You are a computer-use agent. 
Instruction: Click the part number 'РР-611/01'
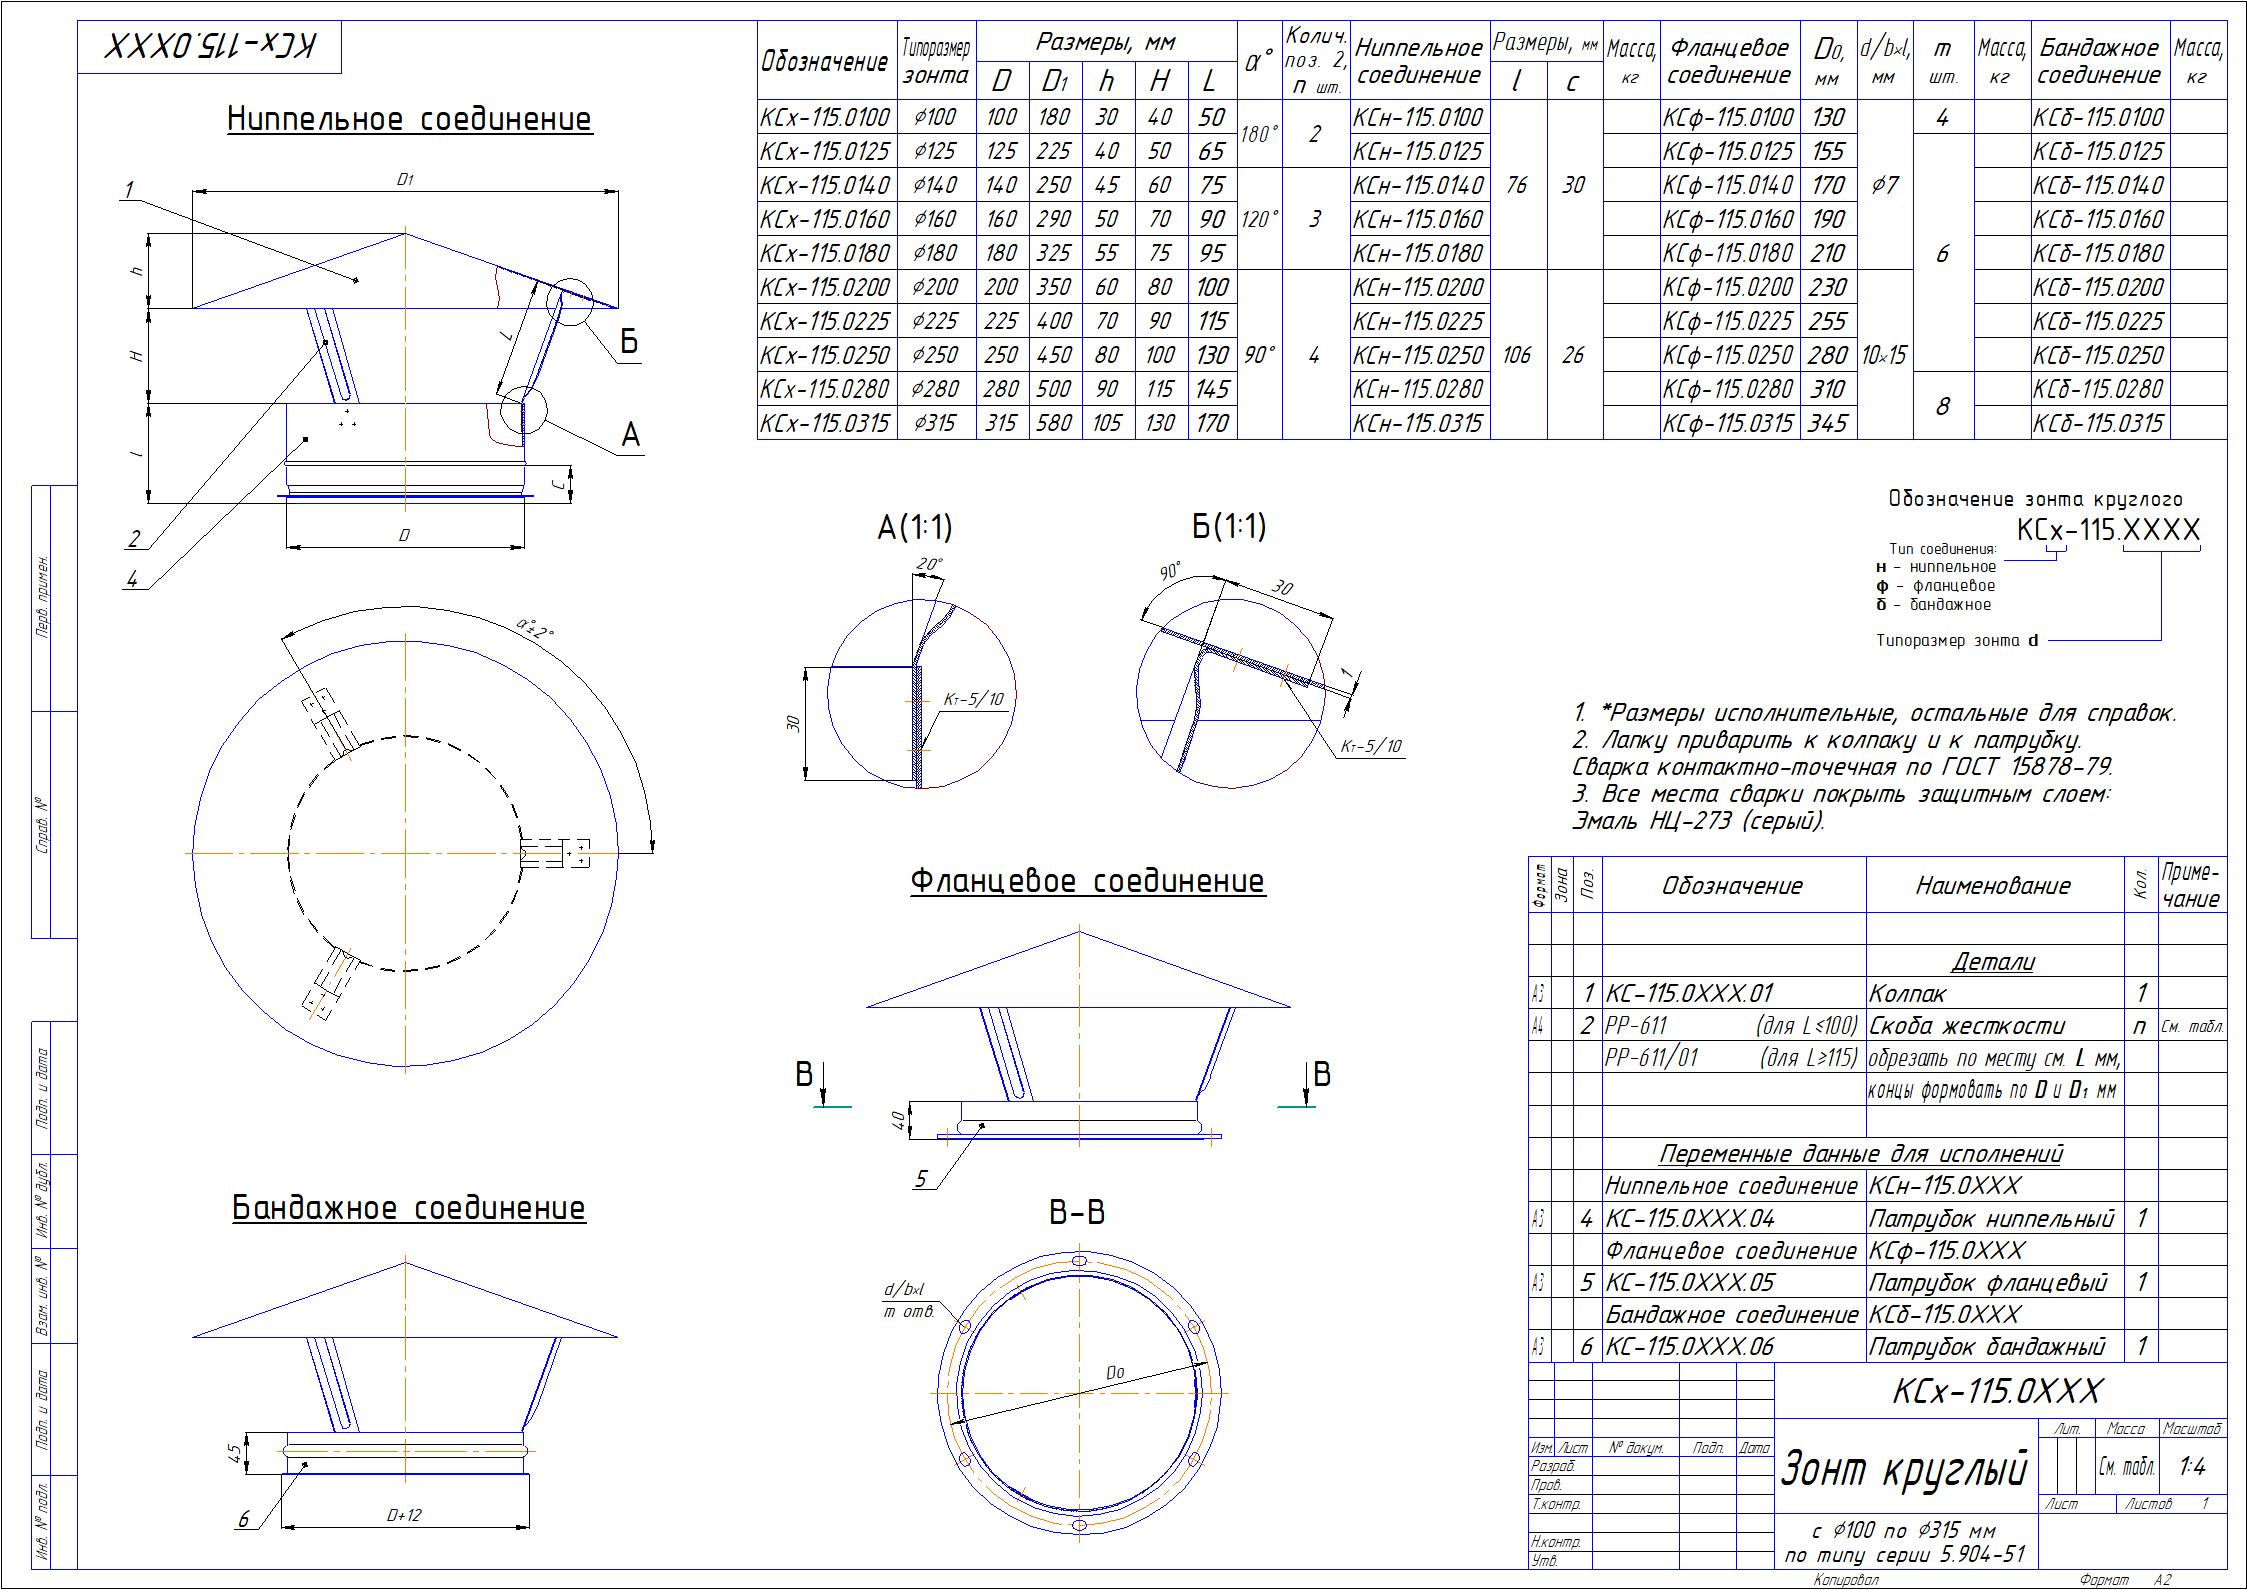click(x=1651, y=1058)
